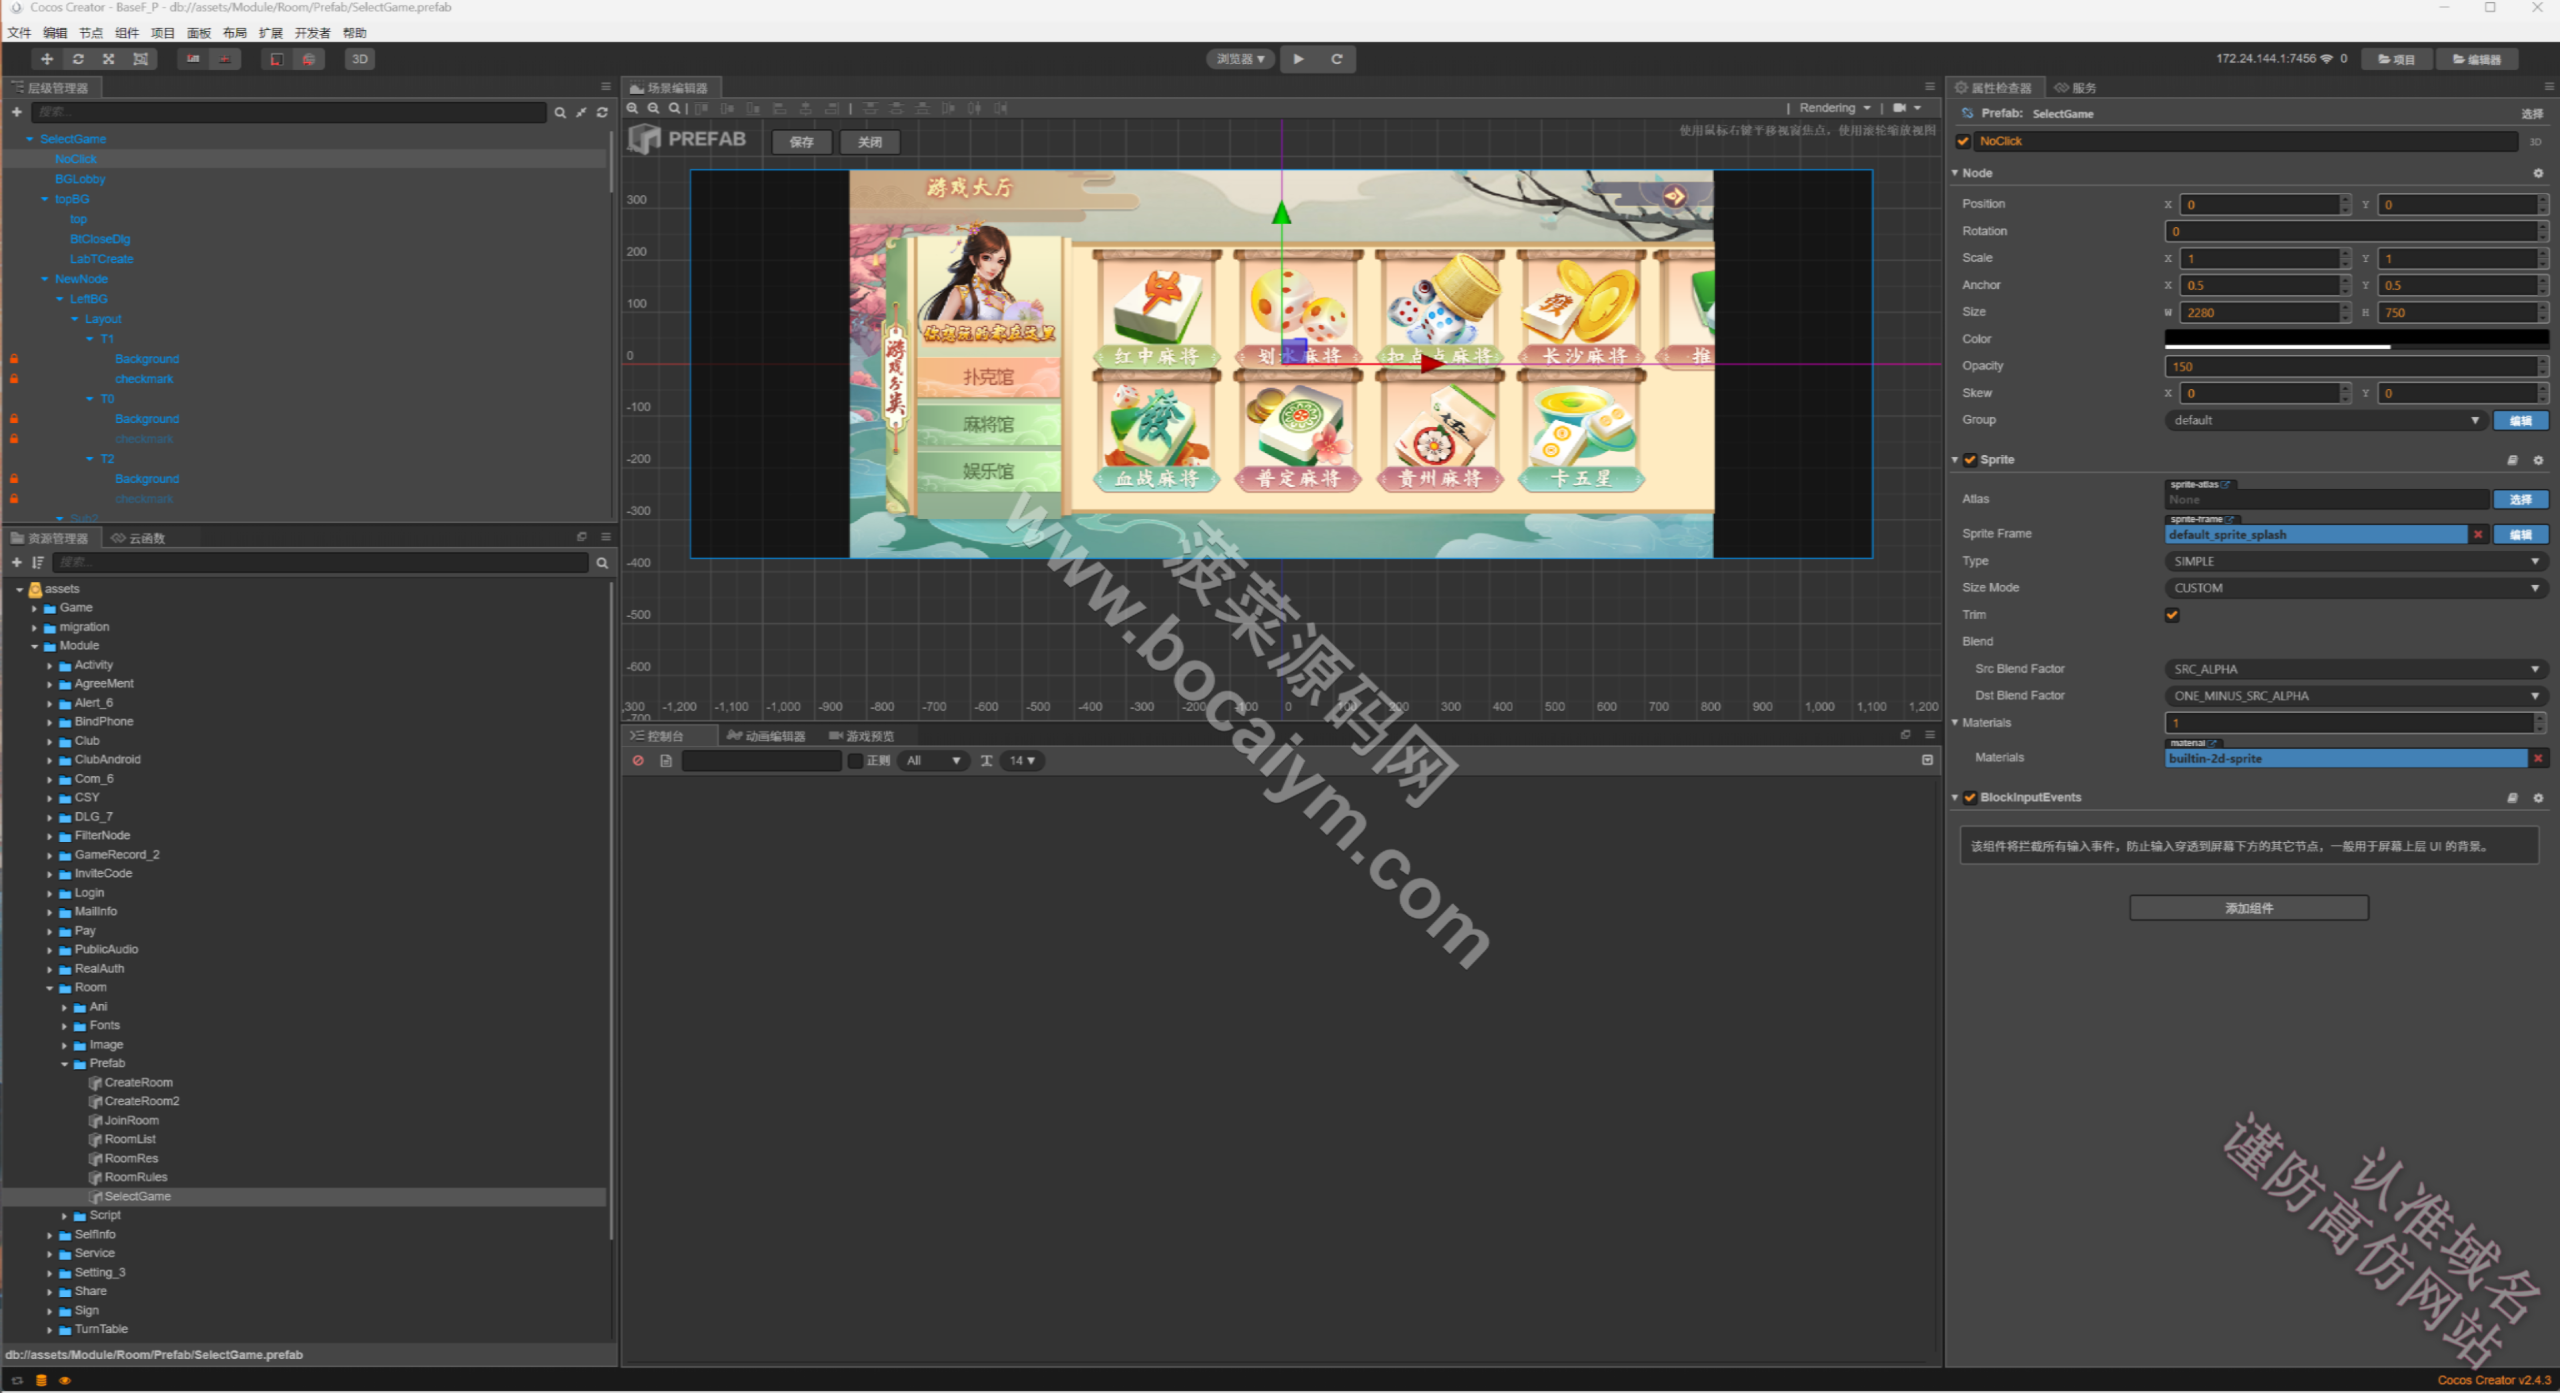
Task: Click the Opacity value field
Action: coord(2355,367)
